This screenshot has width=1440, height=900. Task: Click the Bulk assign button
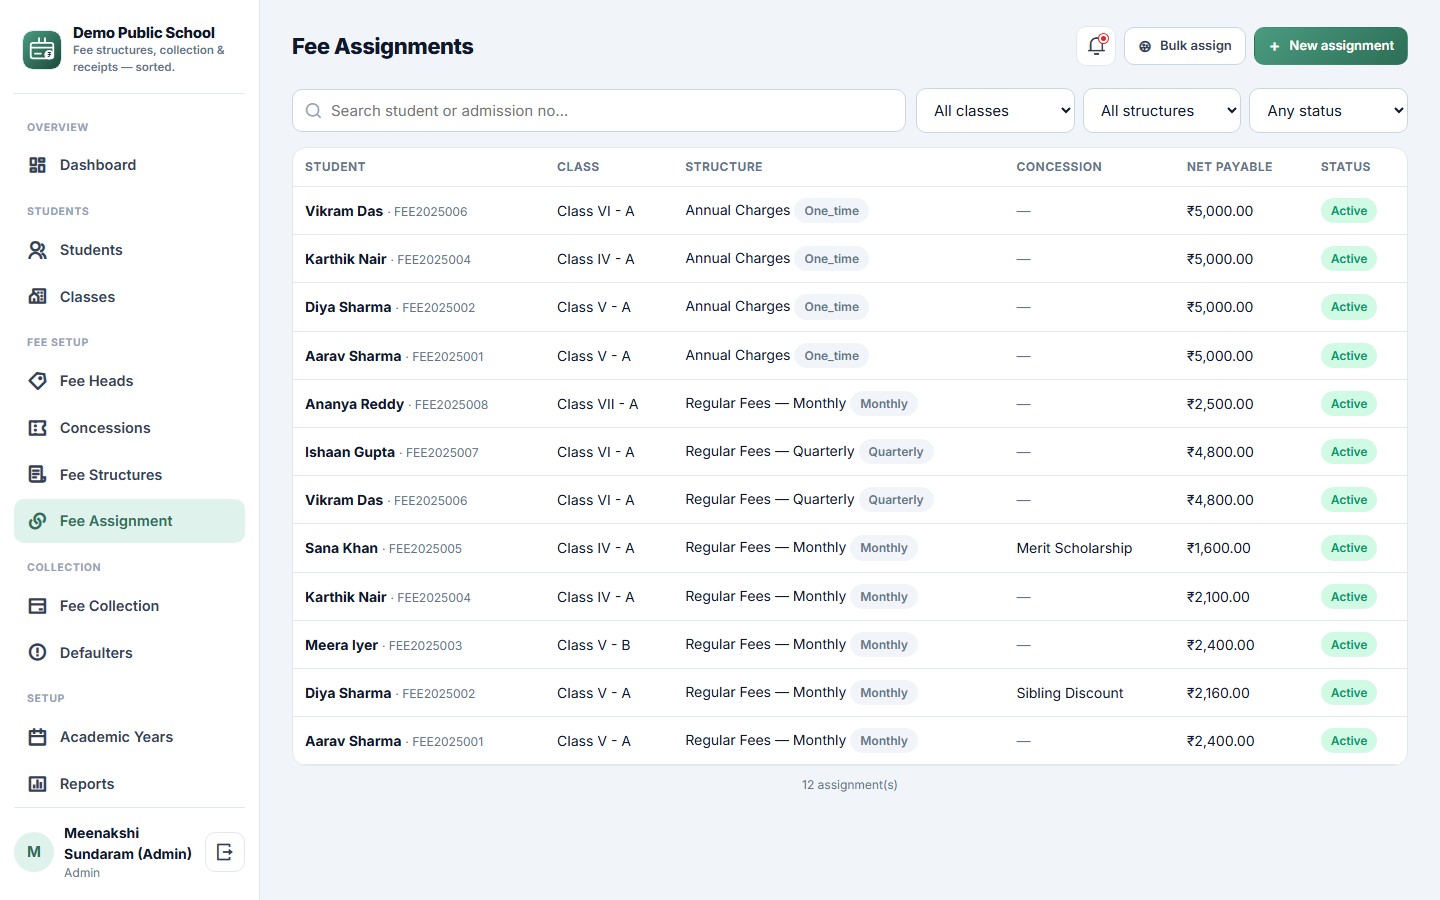tap(1185, 46)
